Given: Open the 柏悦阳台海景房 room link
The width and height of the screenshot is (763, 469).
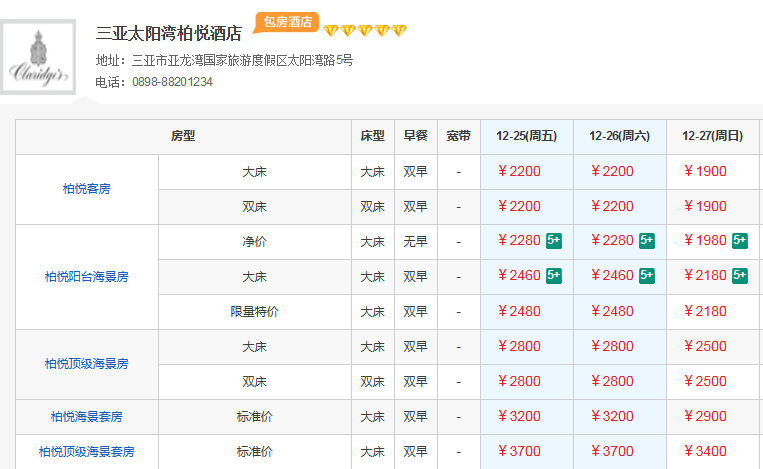Looking at the screenshot, I should pyautogui.click(x=86, y=277).
